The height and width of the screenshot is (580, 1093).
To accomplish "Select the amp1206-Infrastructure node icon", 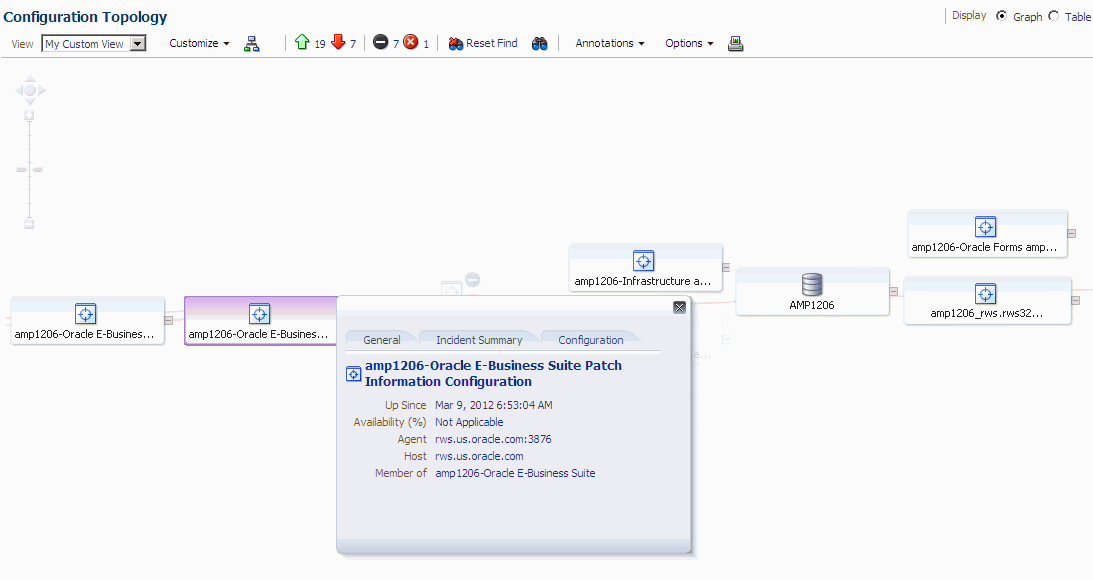I will (x=643, y=261).
